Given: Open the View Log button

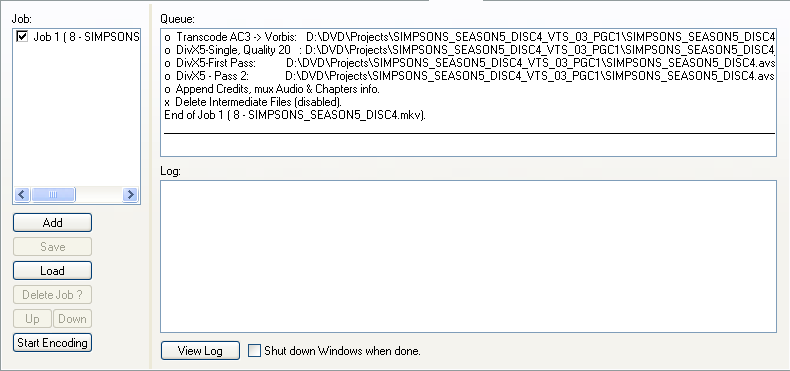Looking at the screenshot, I should [x=200, y=351].
